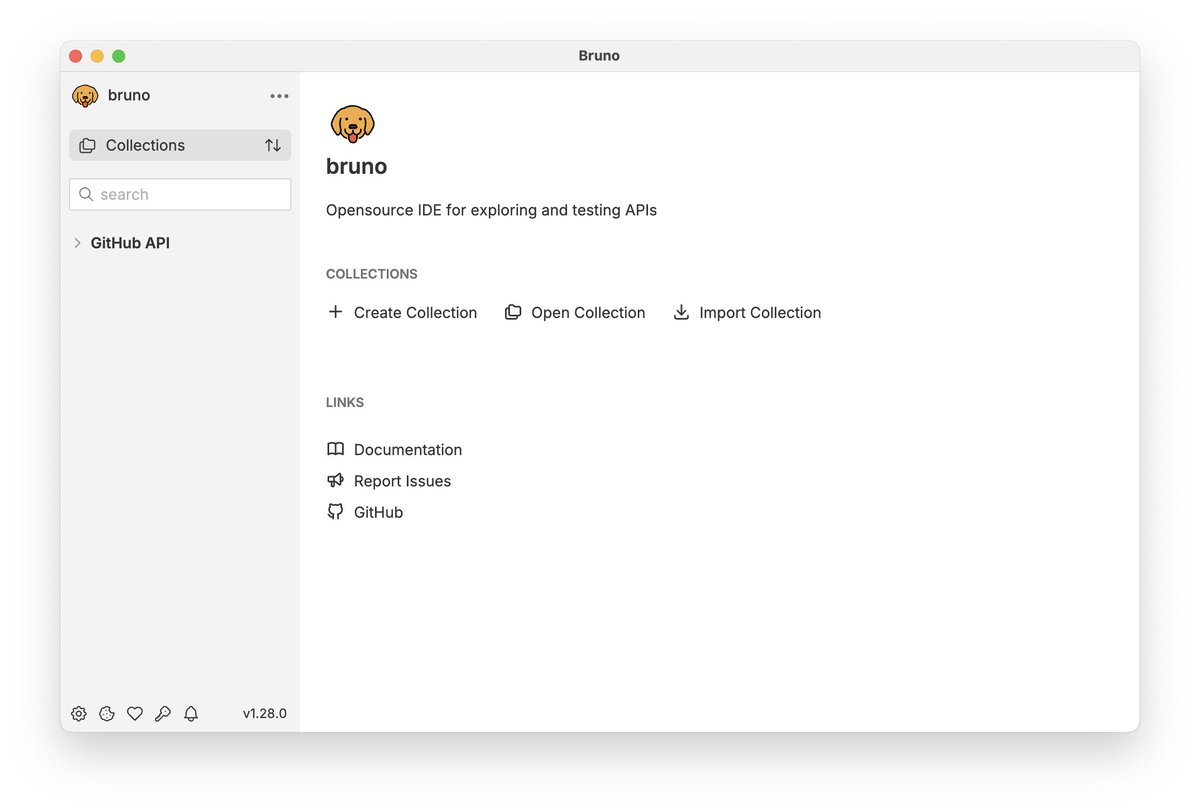Screen dimensions: 1200x812
Task: Click the book icon beside Documentation
Action: point(335,449)
